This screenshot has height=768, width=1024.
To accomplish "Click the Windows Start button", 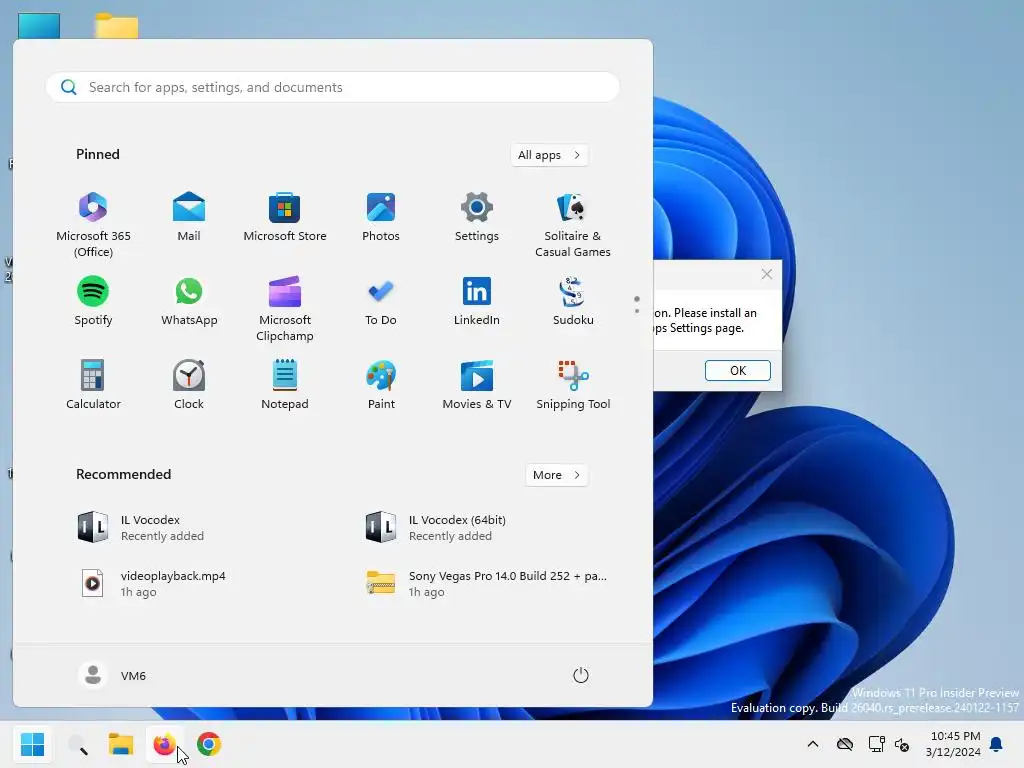I will [32, 744].
